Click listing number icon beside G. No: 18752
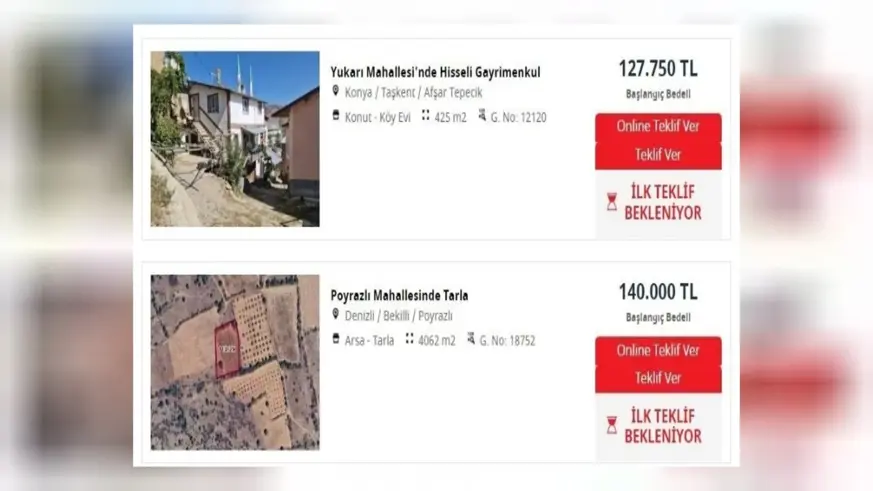The image size is (873, 491). (x=470, y=338)
